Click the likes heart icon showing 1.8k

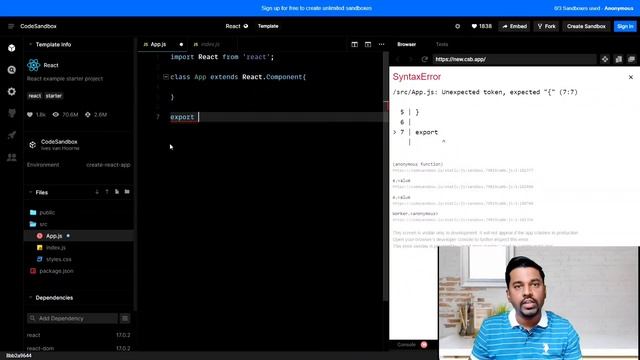point(30,115)
